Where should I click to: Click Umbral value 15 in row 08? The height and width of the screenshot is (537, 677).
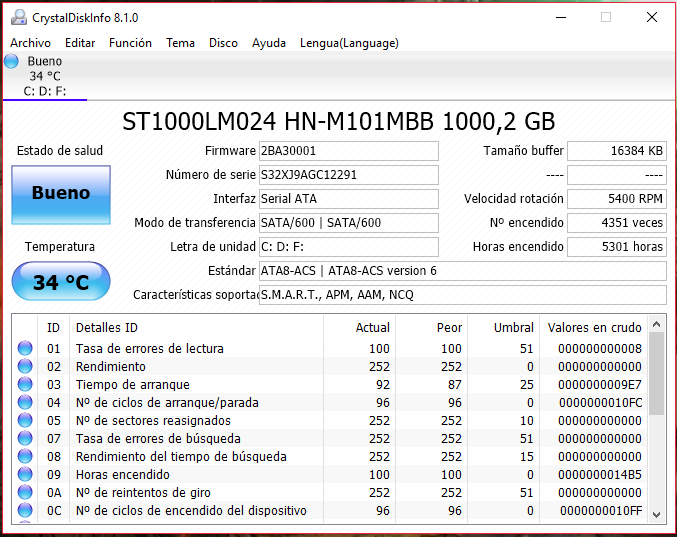pos(527,456)
